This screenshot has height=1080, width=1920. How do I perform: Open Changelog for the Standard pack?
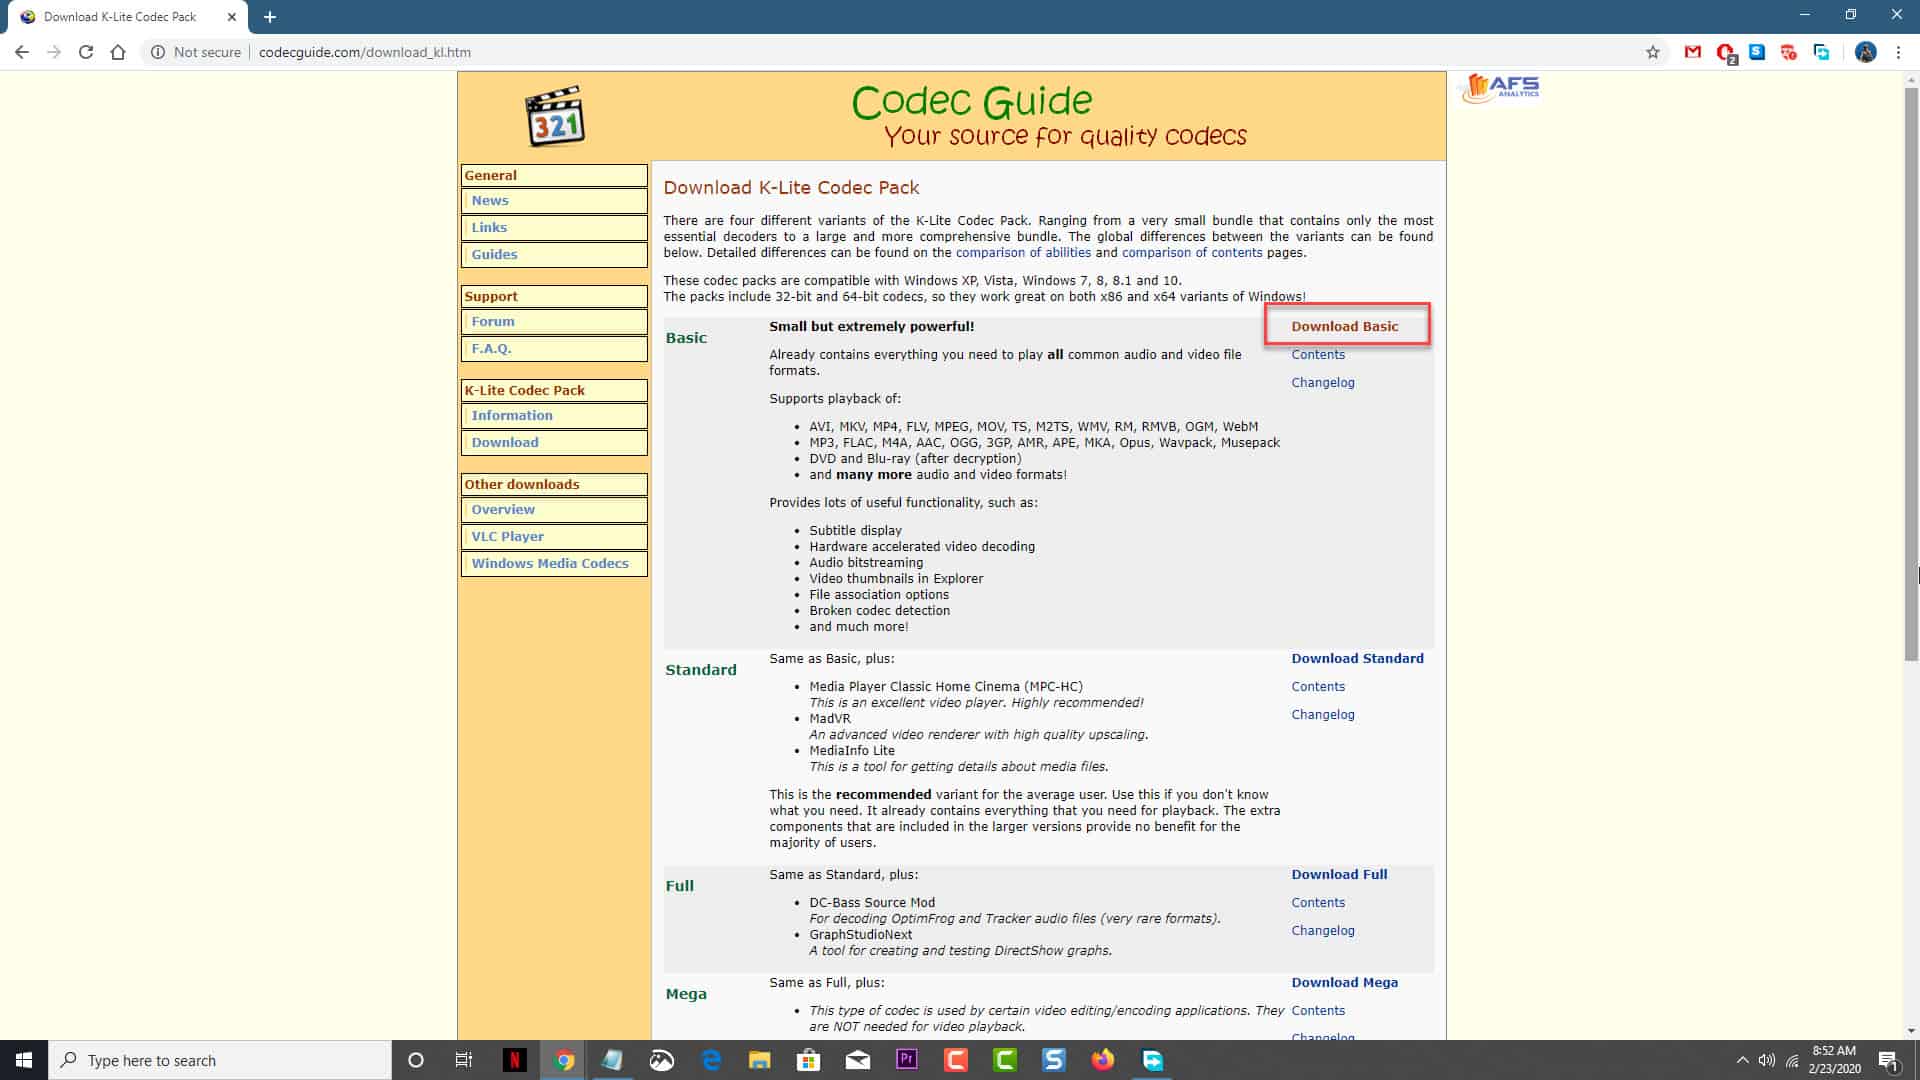tap(1323, 714)
